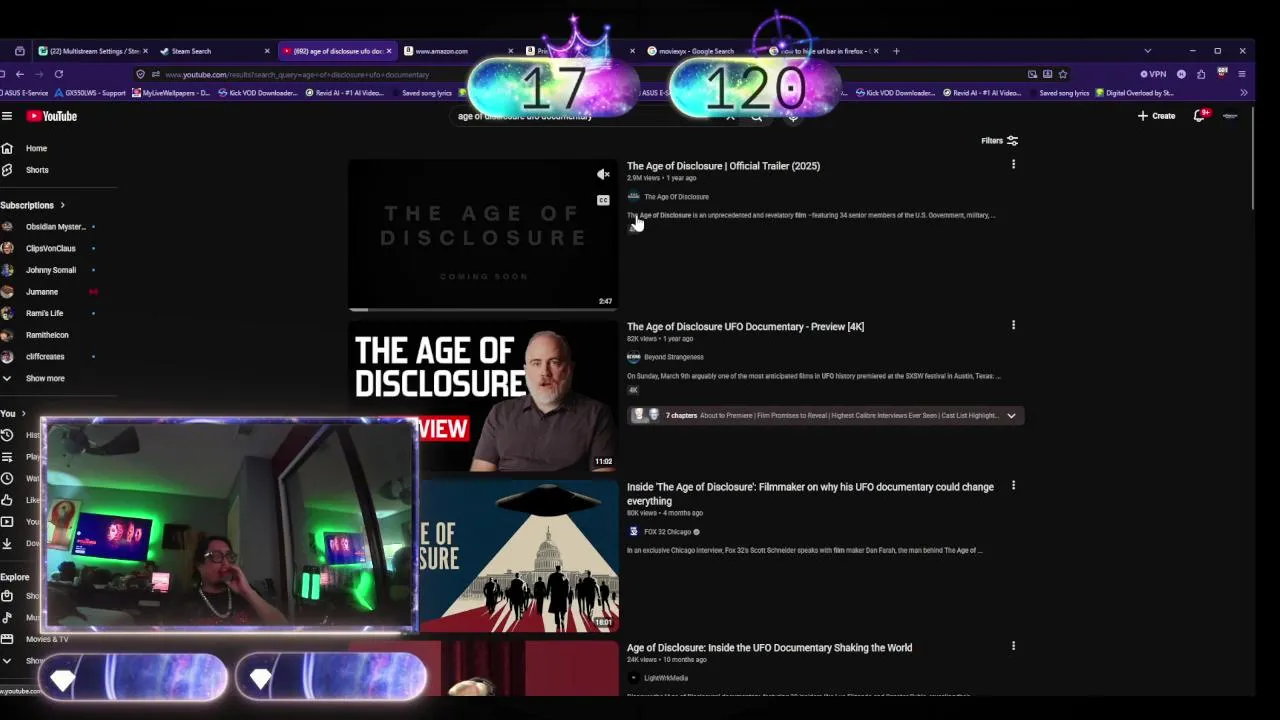Open Inside the UFO Documentary Shaking the World
The image size is (1280, 720).
[x=769, y=648]
